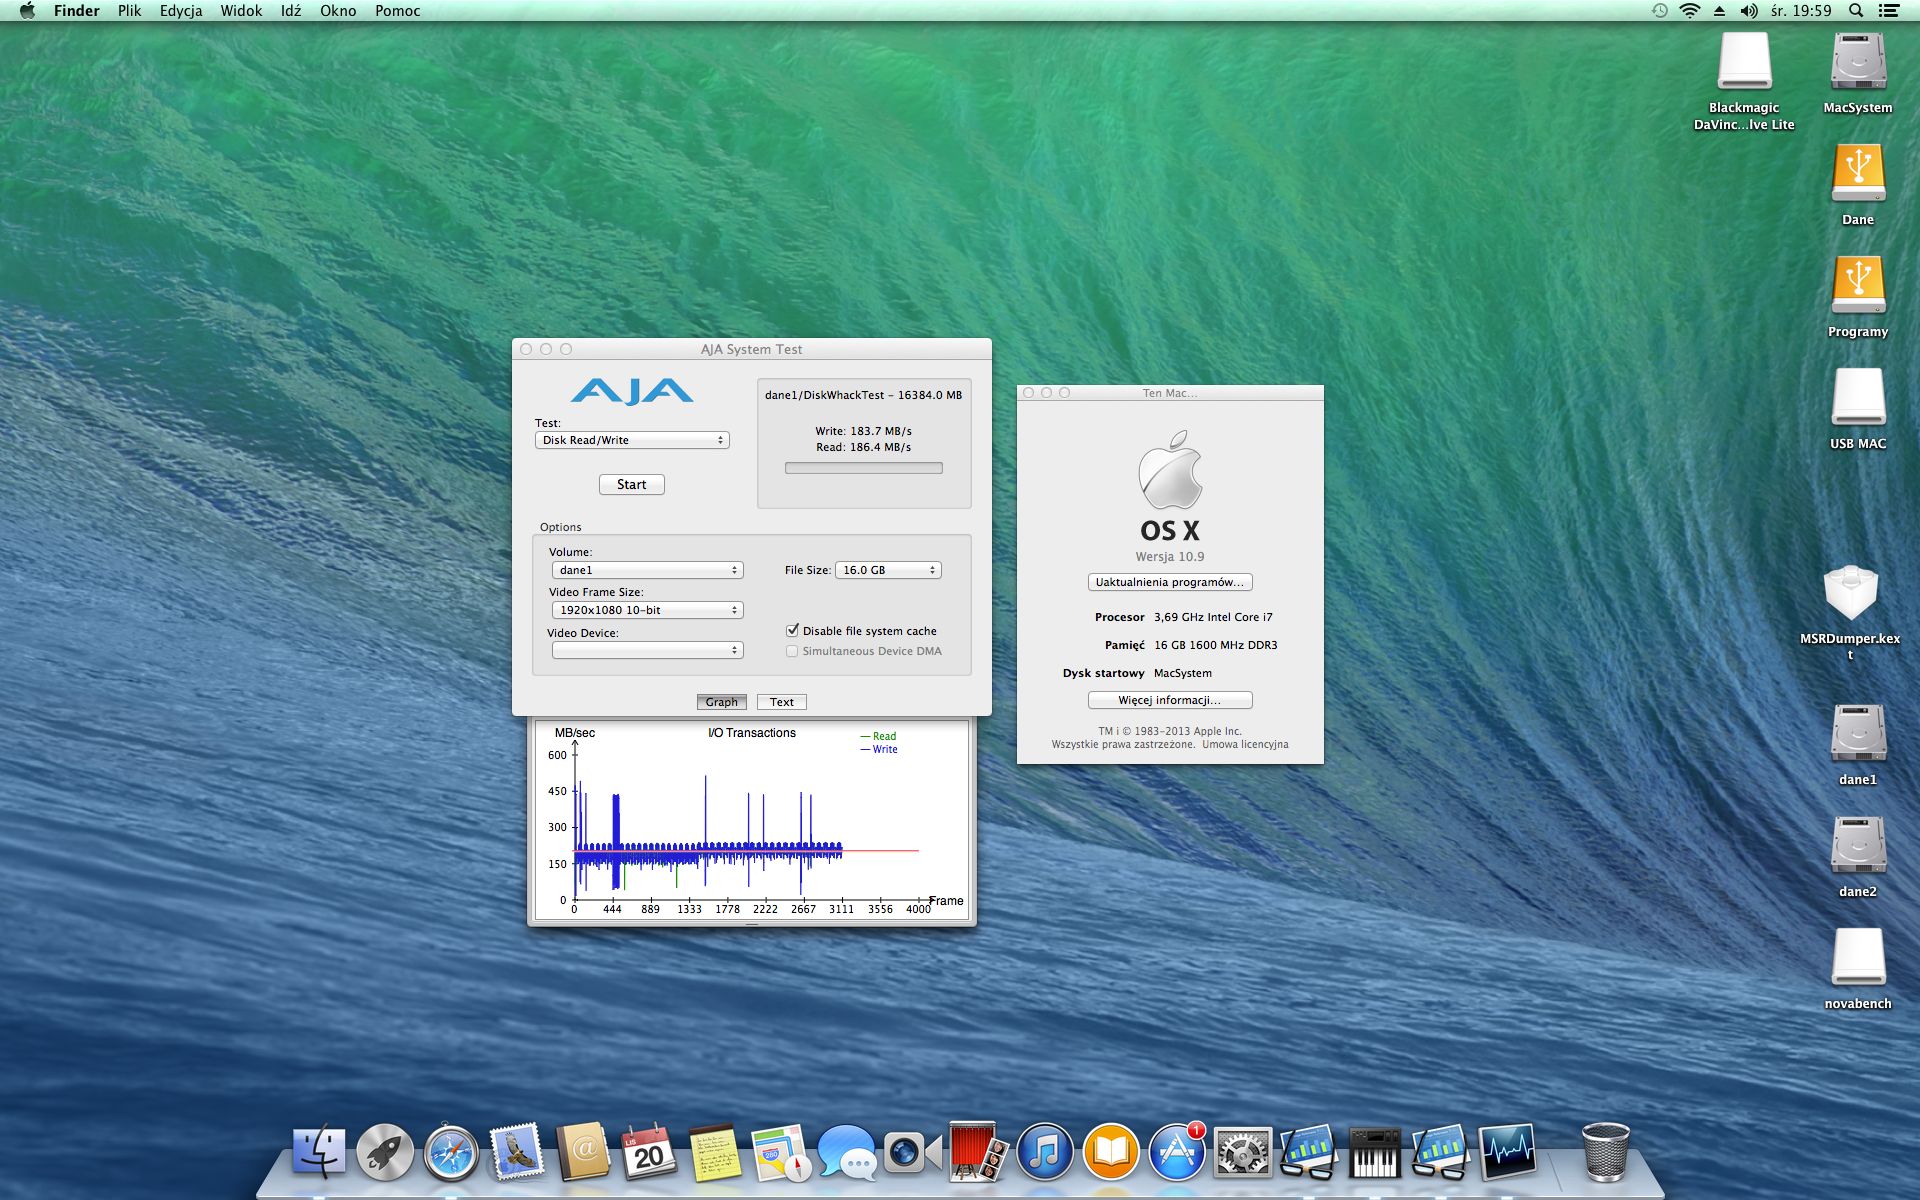Open Safari compass icon in Dock
Image resolution: width=1920 pixels, height=1200 pixels.
[451, 1152]
